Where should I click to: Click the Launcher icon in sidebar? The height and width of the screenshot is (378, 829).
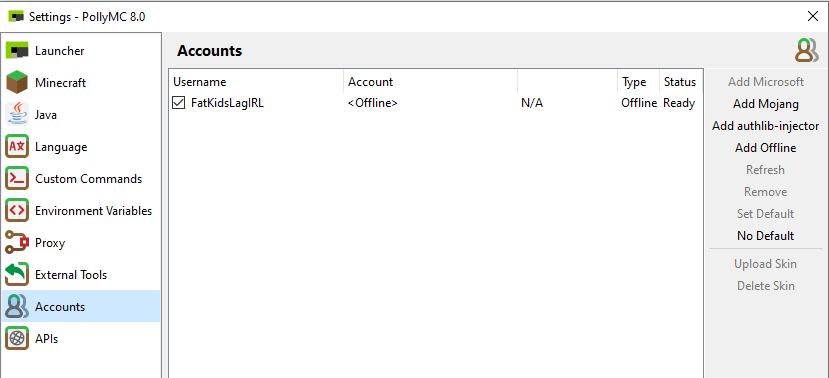(16, 51)
